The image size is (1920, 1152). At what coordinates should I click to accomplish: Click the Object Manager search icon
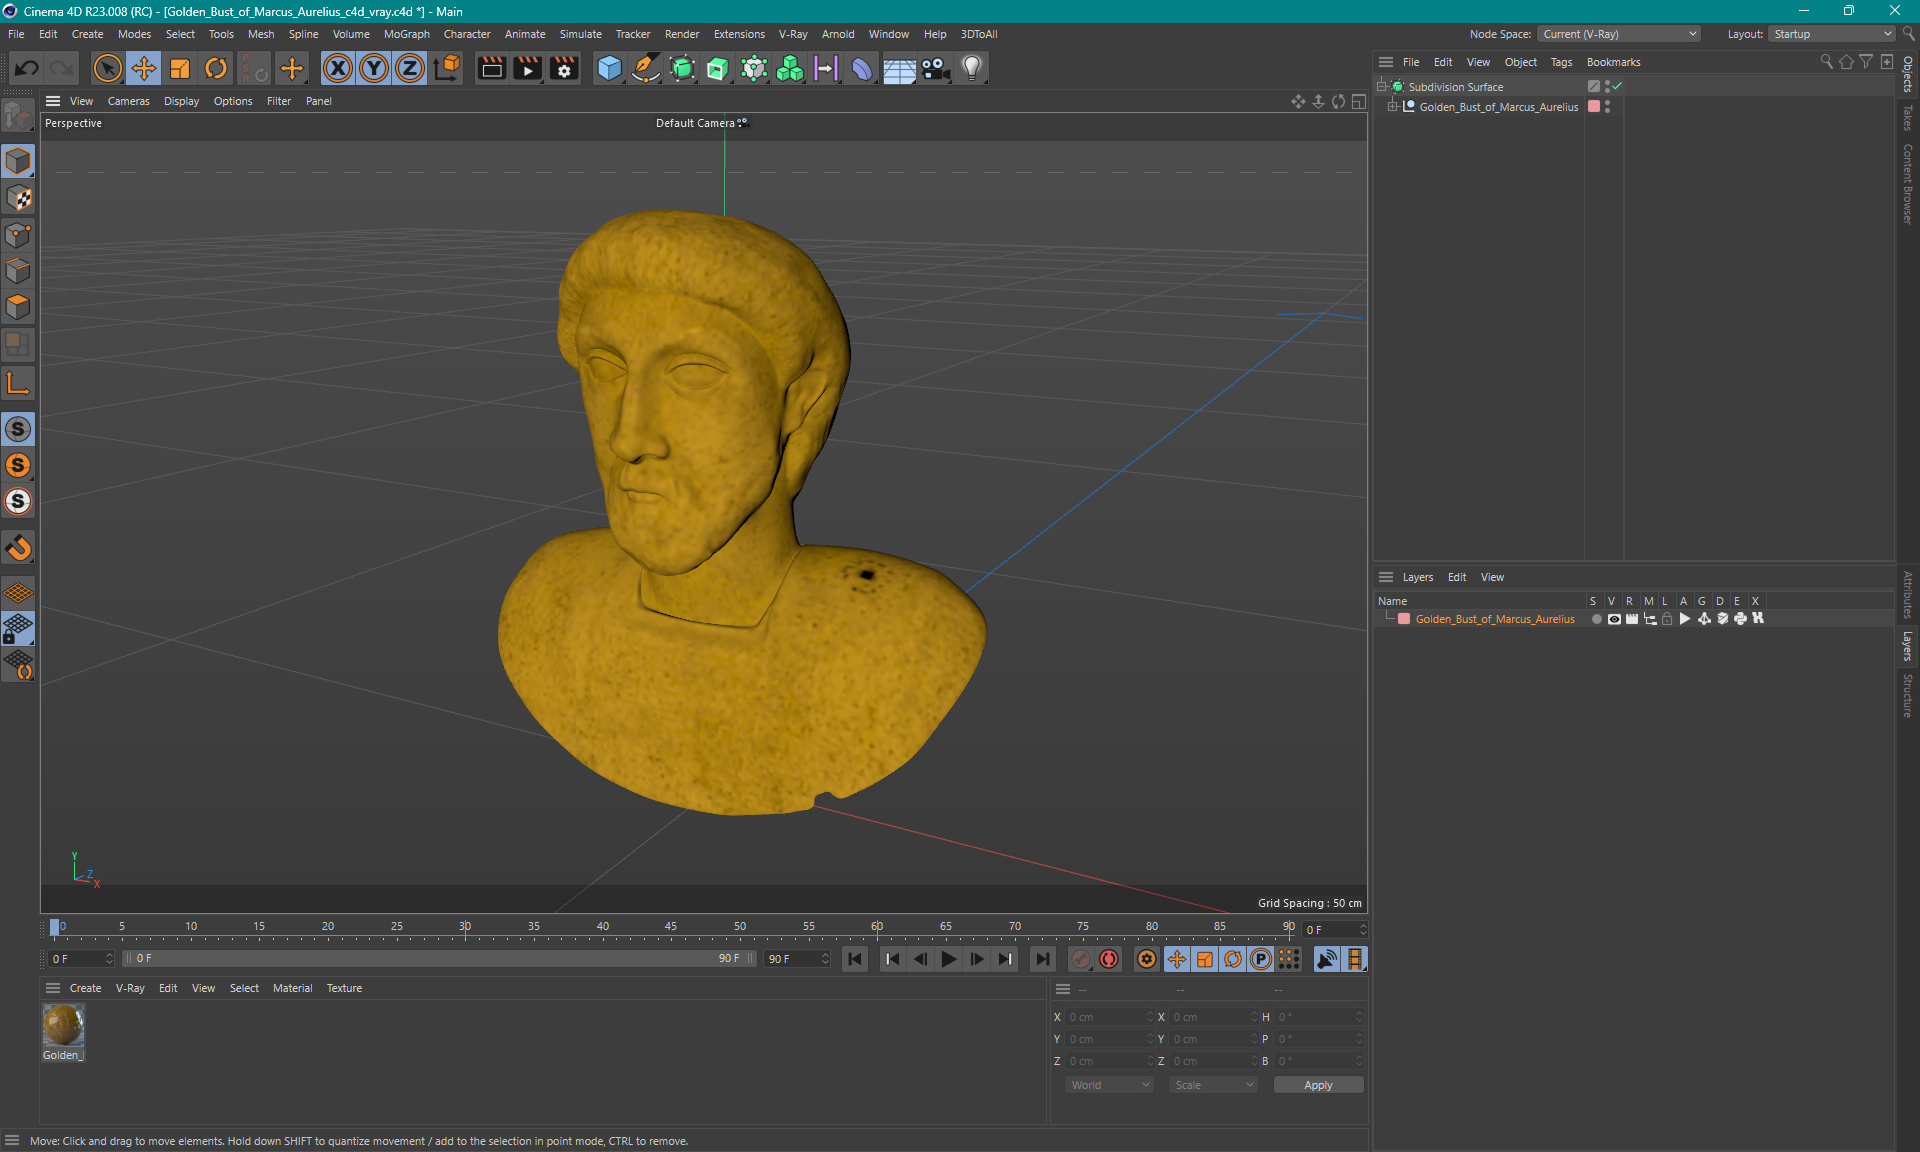pos(1826,62)
